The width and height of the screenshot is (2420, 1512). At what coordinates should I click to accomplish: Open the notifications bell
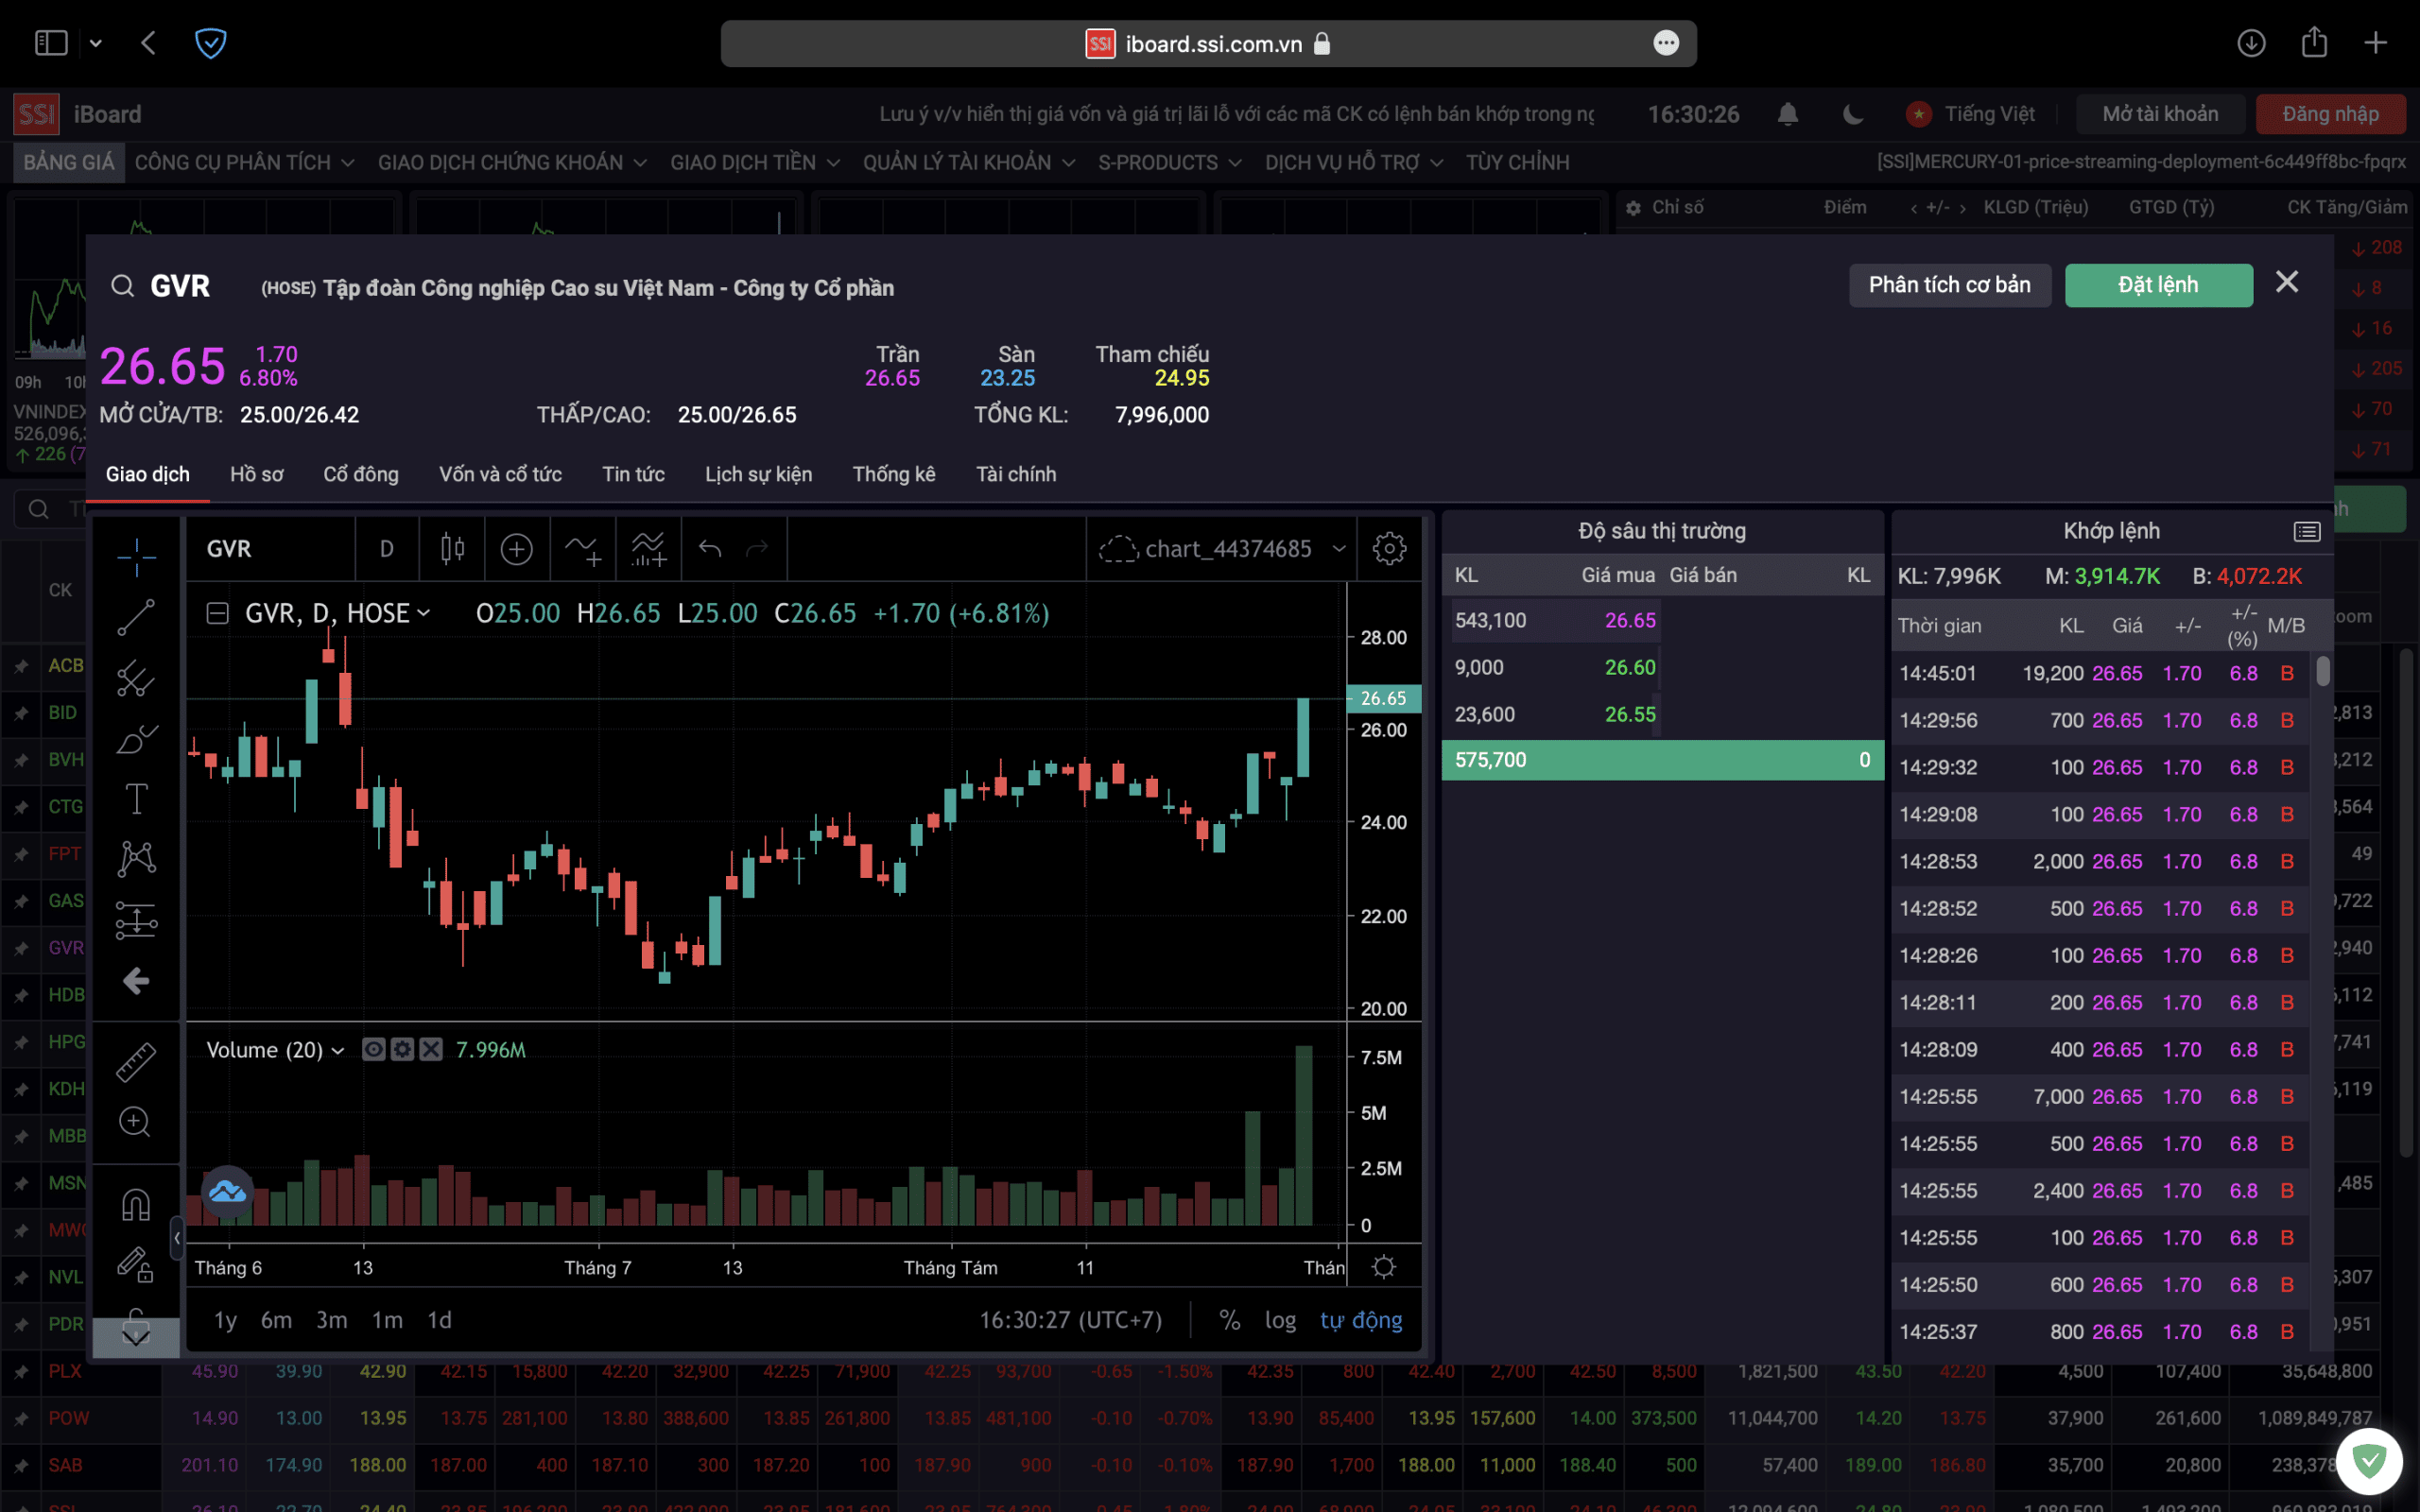[x=1788, y=114]
